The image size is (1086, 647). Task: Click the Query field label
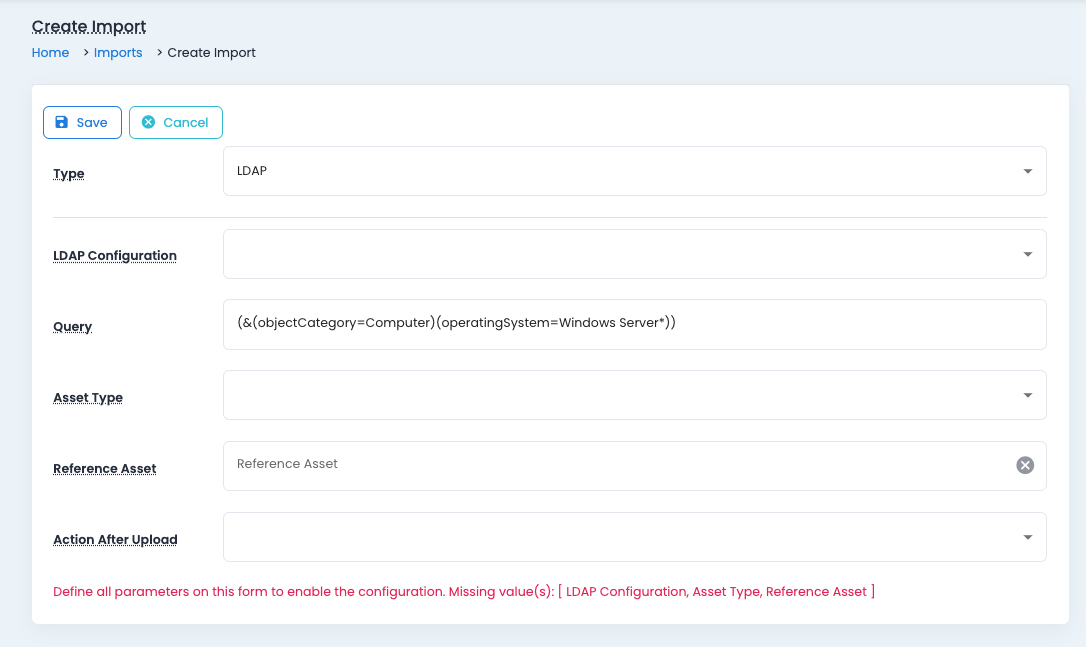(73, 327)
